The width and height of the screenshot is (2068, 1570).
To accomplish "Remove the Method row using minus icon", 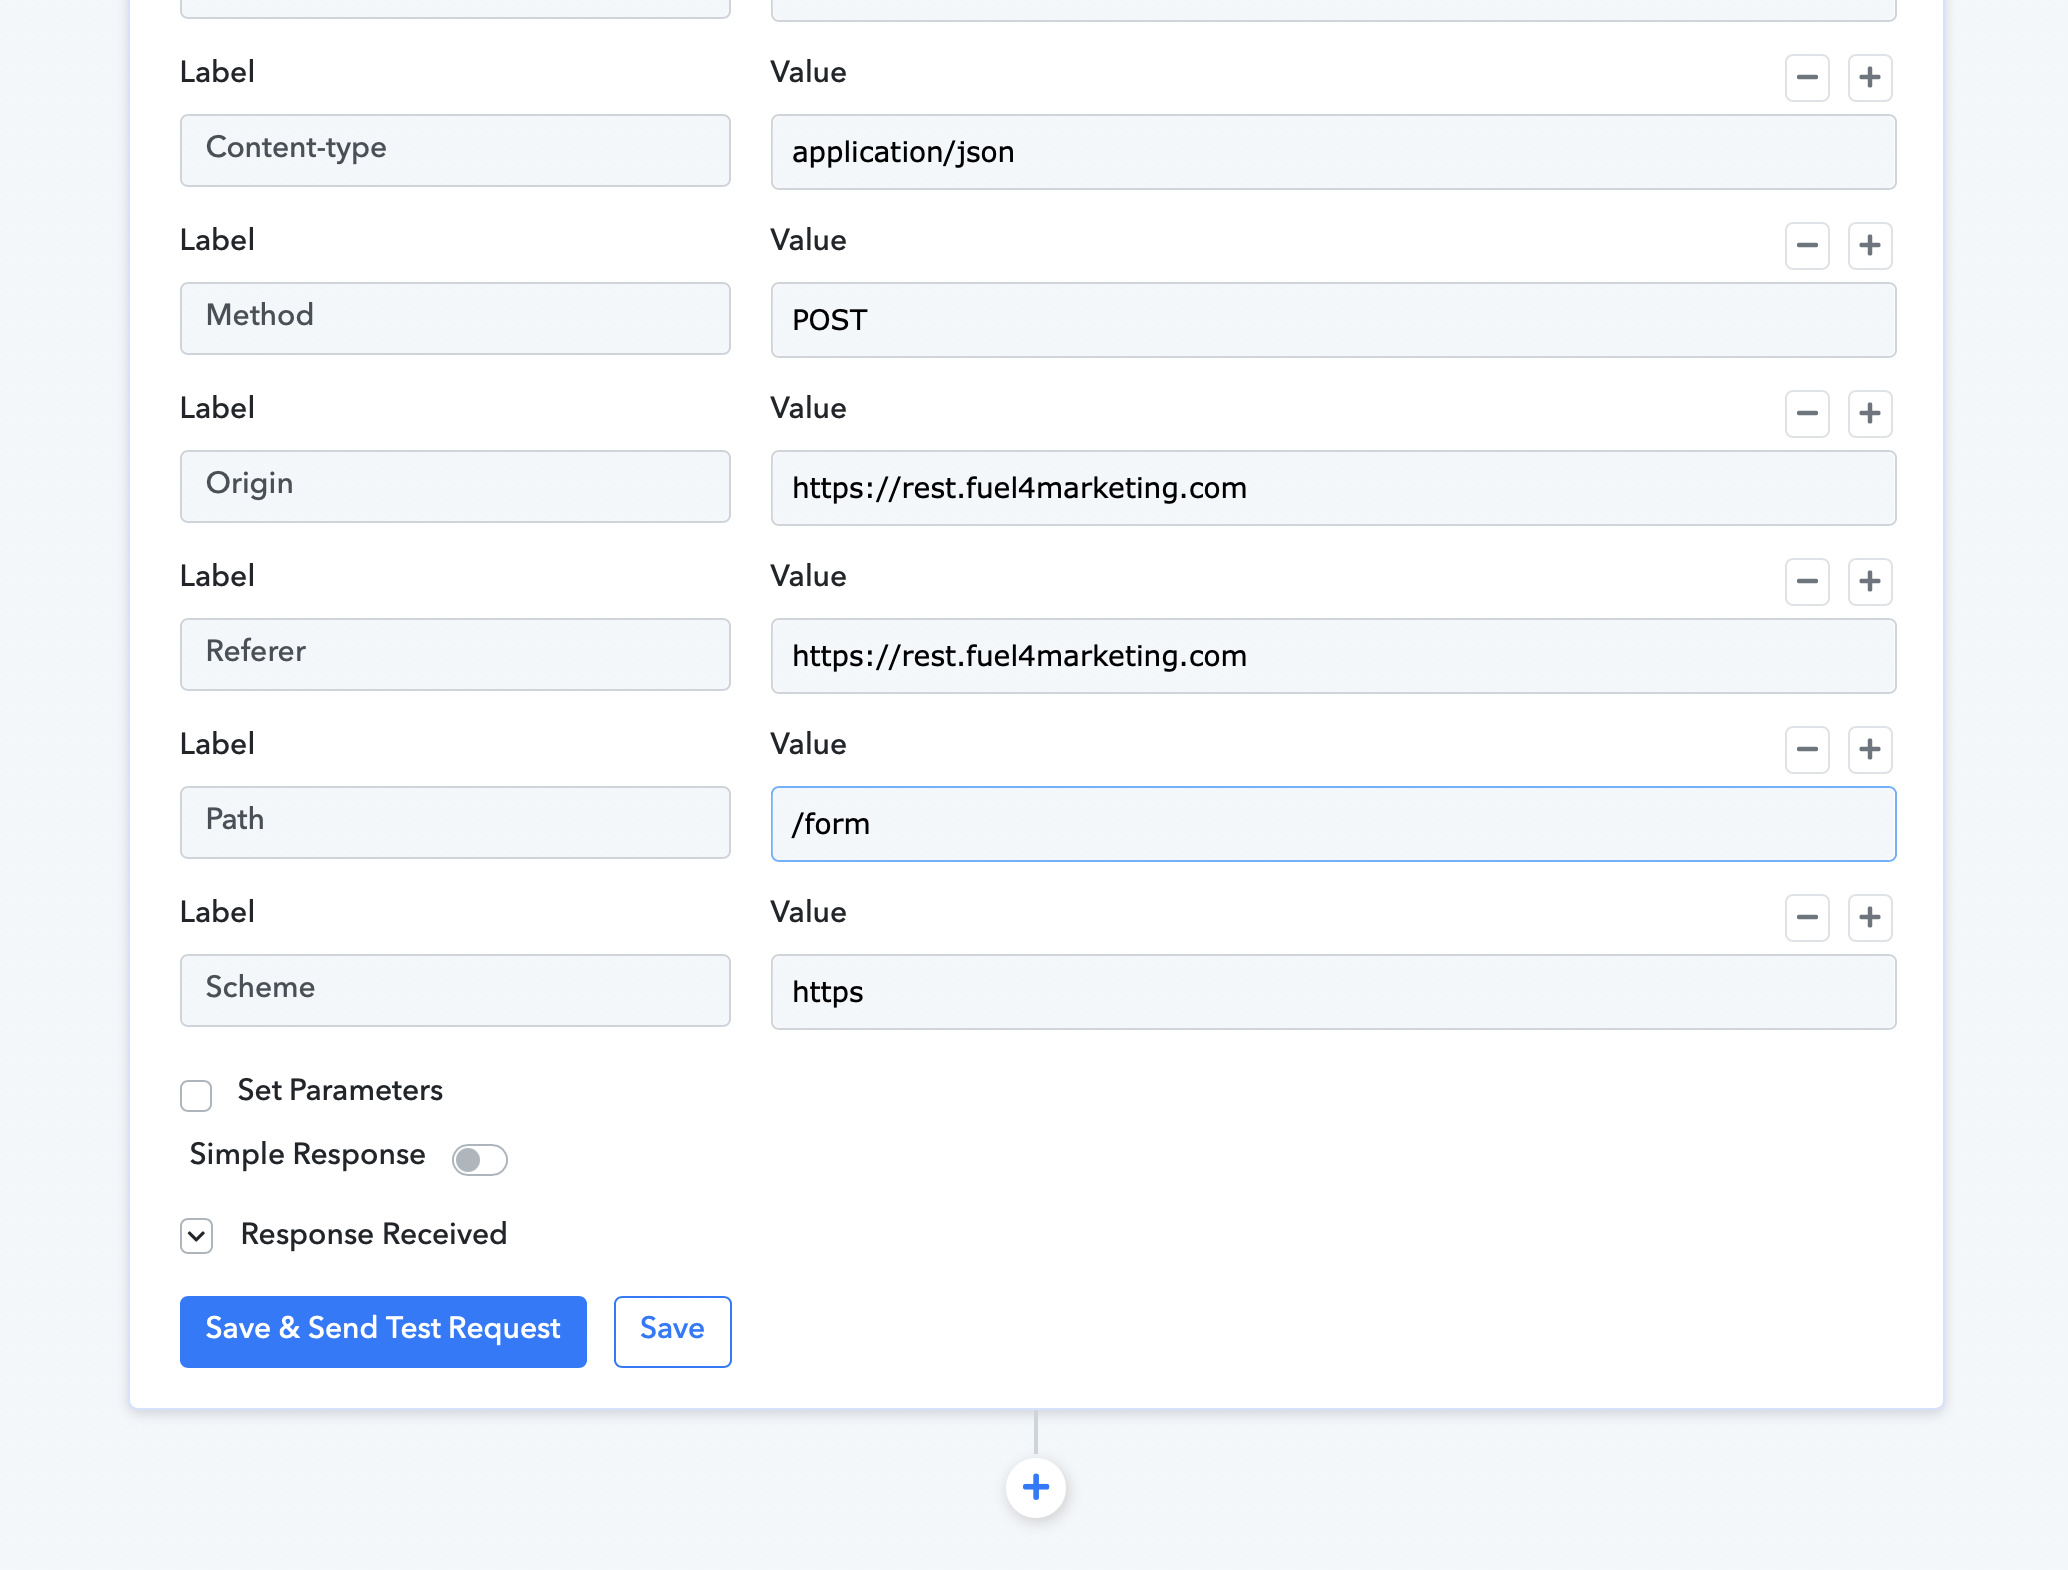I will tap(1807, 246).
